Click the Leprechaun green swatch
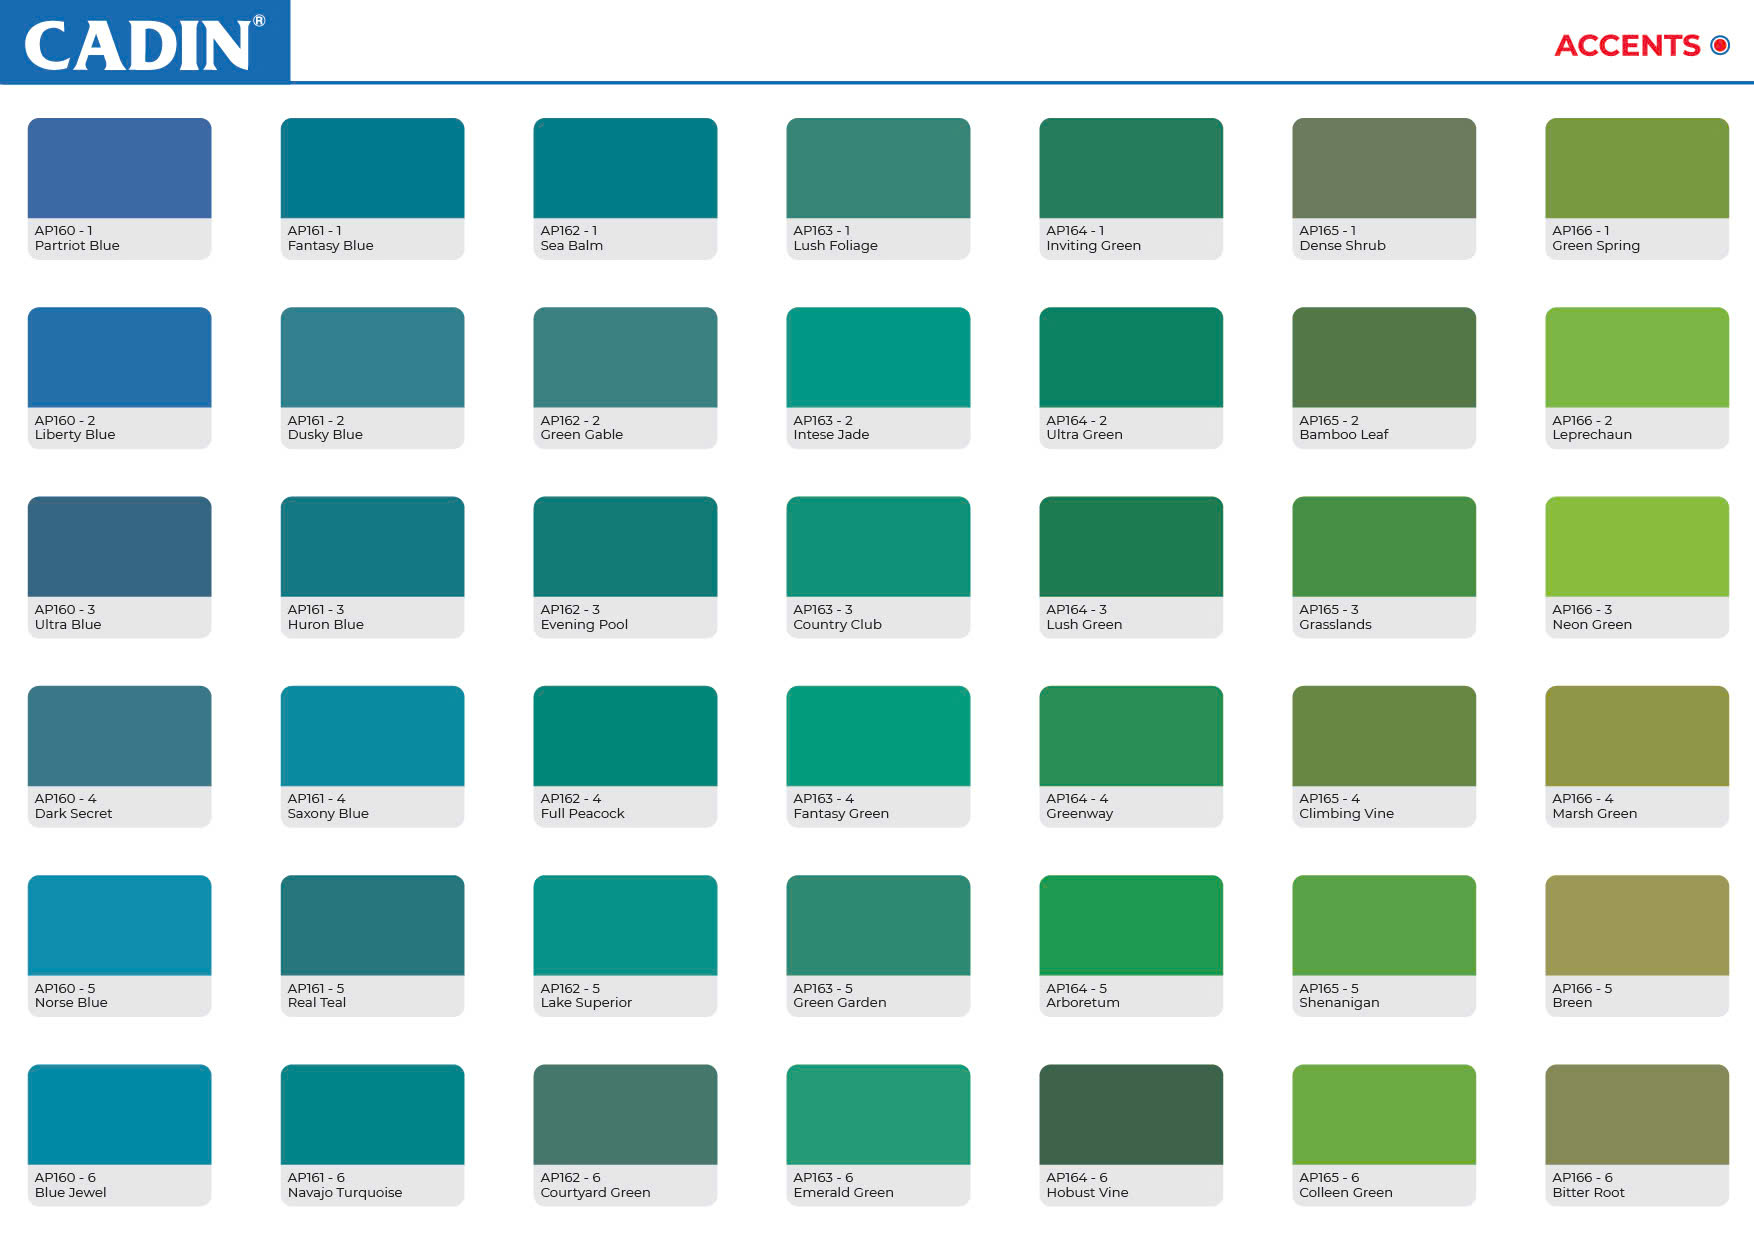The height and width of the screenshot is (1240, 1754). click(1636, 357)
